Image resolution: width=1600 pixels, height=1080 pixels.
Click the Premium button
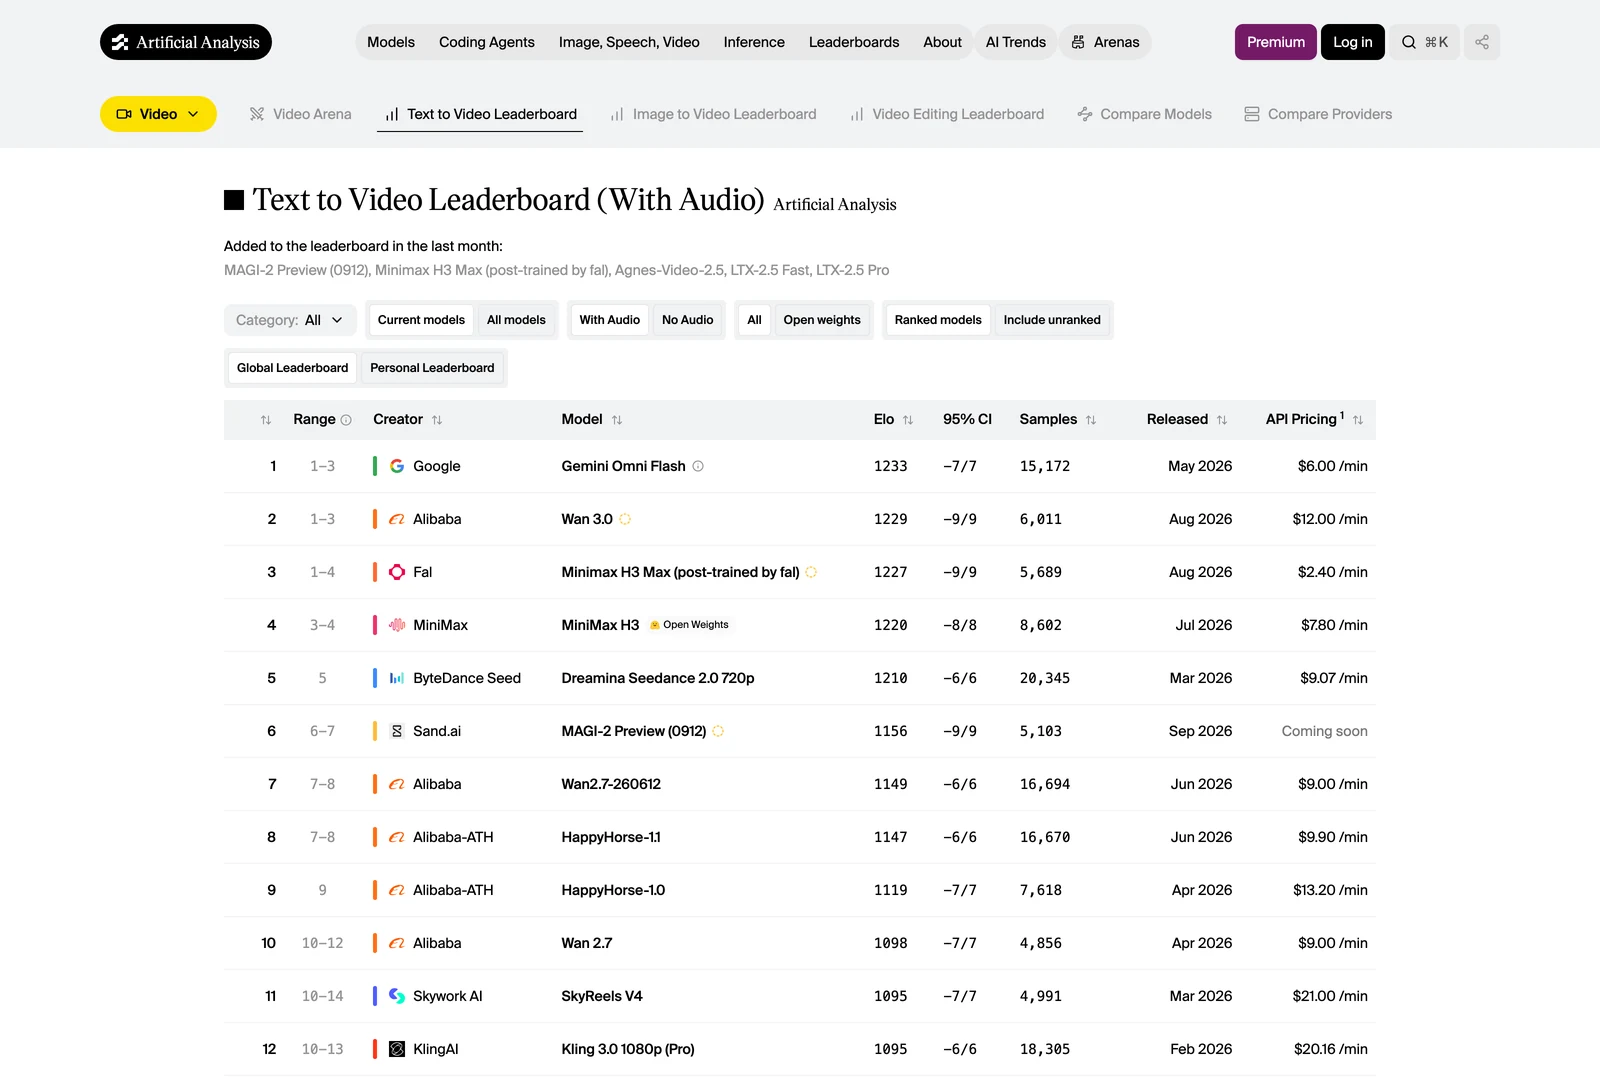(1276, 42)
